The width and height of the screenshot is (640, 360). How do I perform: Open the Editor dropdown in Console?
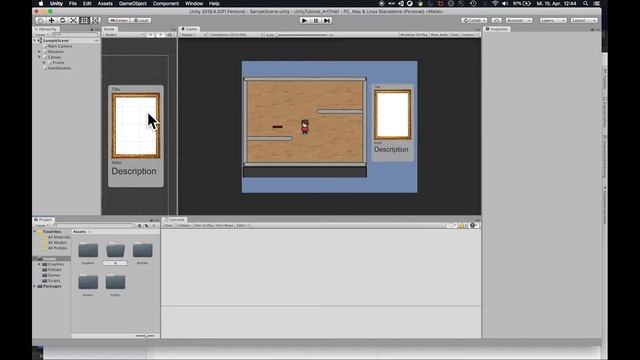click(242, 225)
